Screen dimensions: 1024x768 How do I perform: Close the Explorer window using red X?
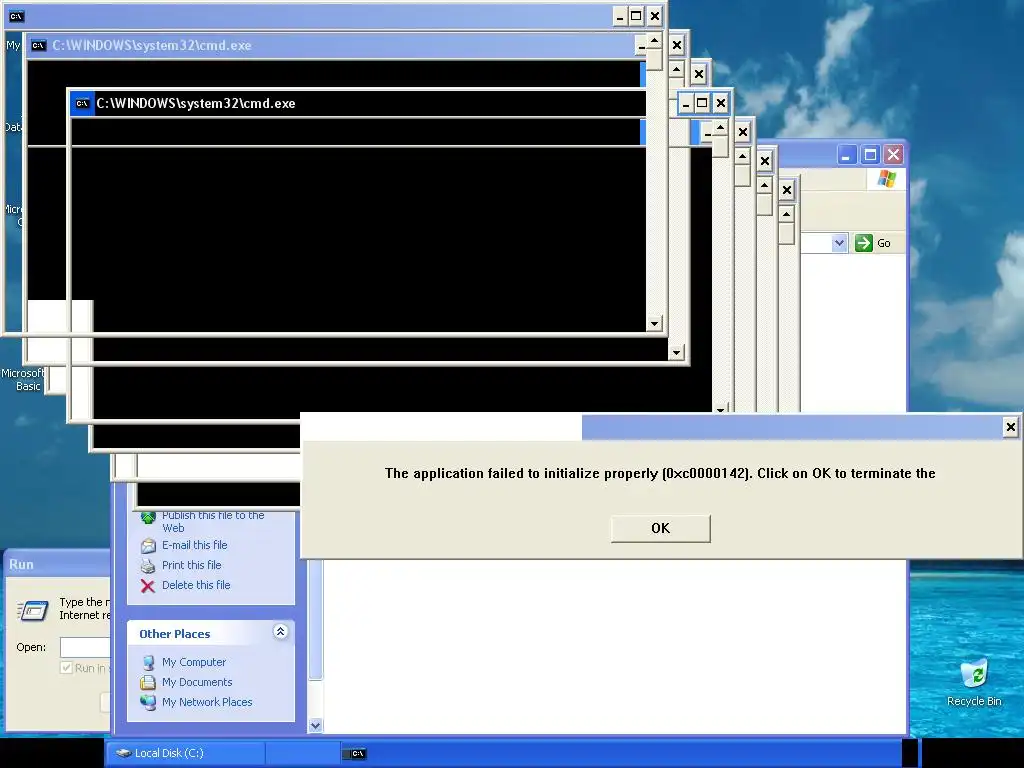click(893, 155)
